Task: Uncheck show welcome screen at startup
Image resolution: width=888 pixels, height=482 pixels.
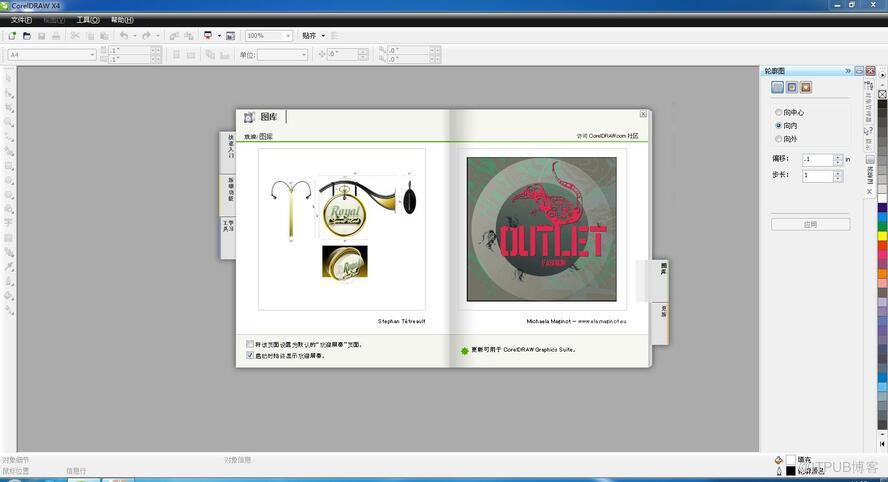Action: coord(250,355)
